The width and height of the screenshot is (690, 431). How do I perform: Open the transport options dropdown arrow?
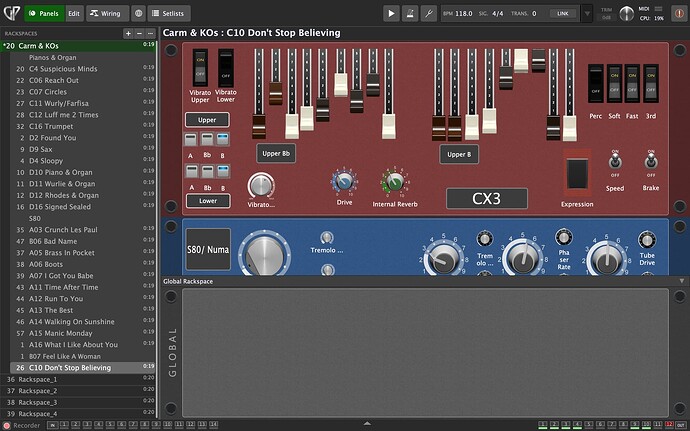(x=587, y=14)
